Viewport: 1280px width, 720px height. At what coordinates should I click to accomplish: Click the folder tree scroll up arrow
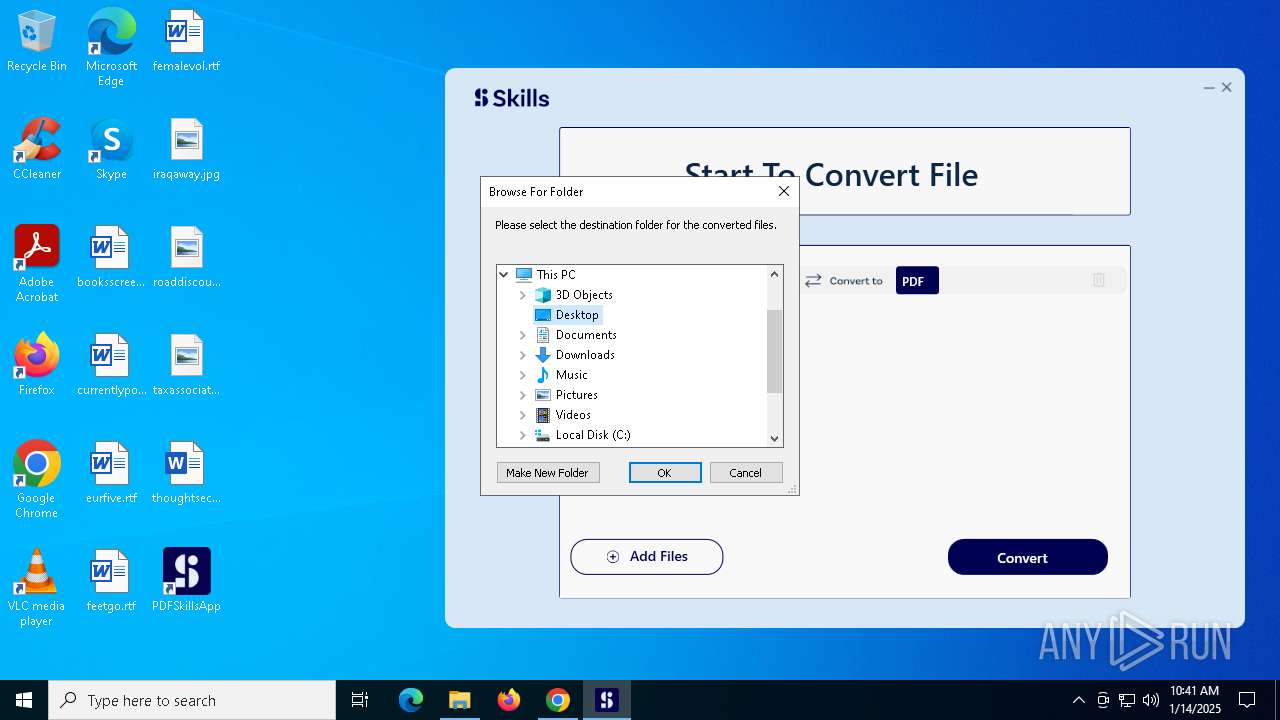coord(774,274)
